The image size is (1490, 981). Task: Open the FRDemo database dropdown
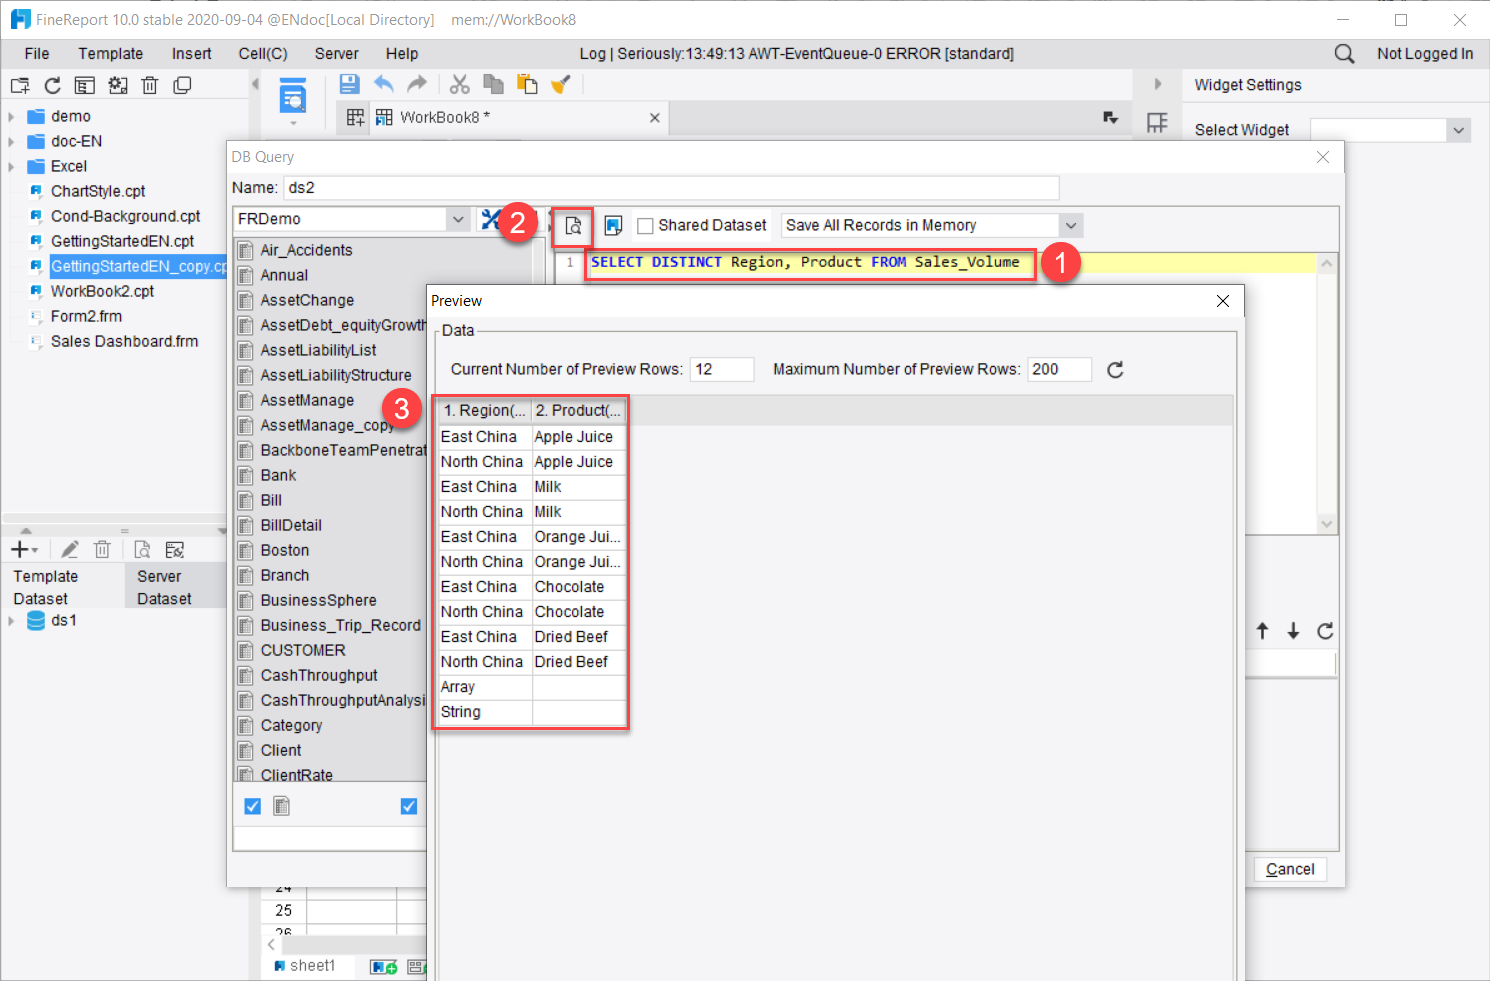click(457, 218)
